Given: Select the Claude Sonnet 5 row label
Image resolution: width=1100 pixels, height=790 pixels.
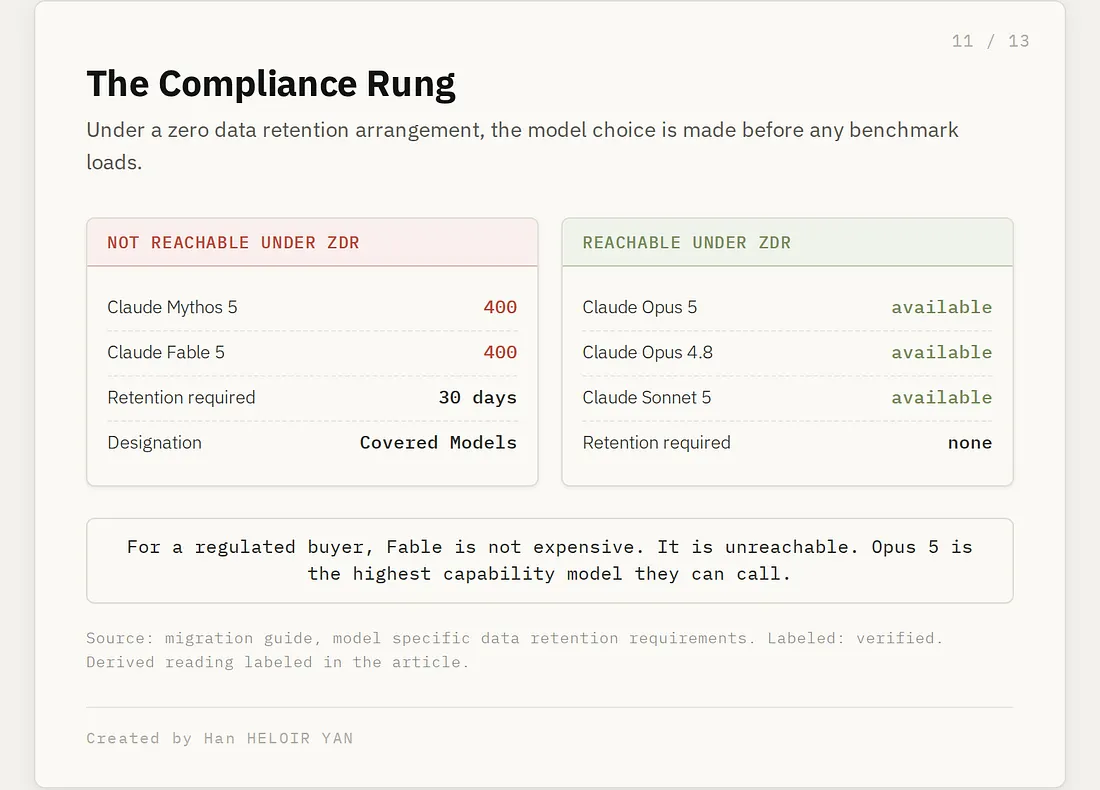Looking at the screenshot, I should (x=647, y=398).
